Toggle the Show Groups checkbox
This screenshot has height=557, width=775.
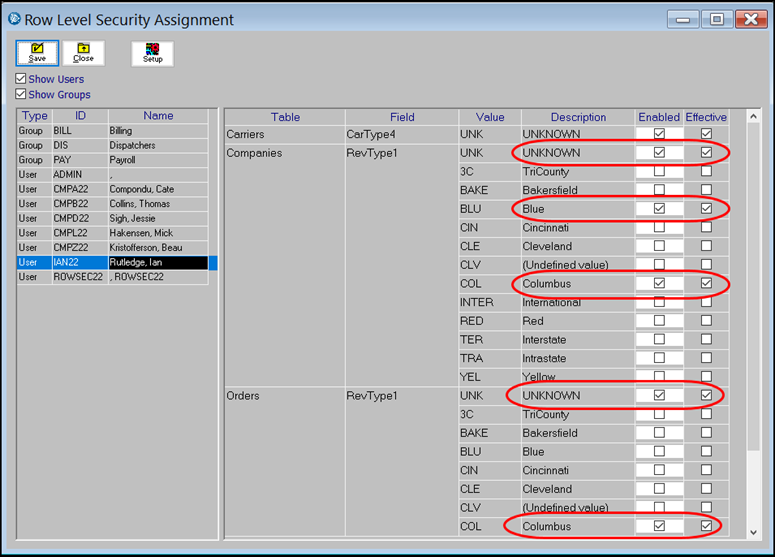tap(21, 95)
